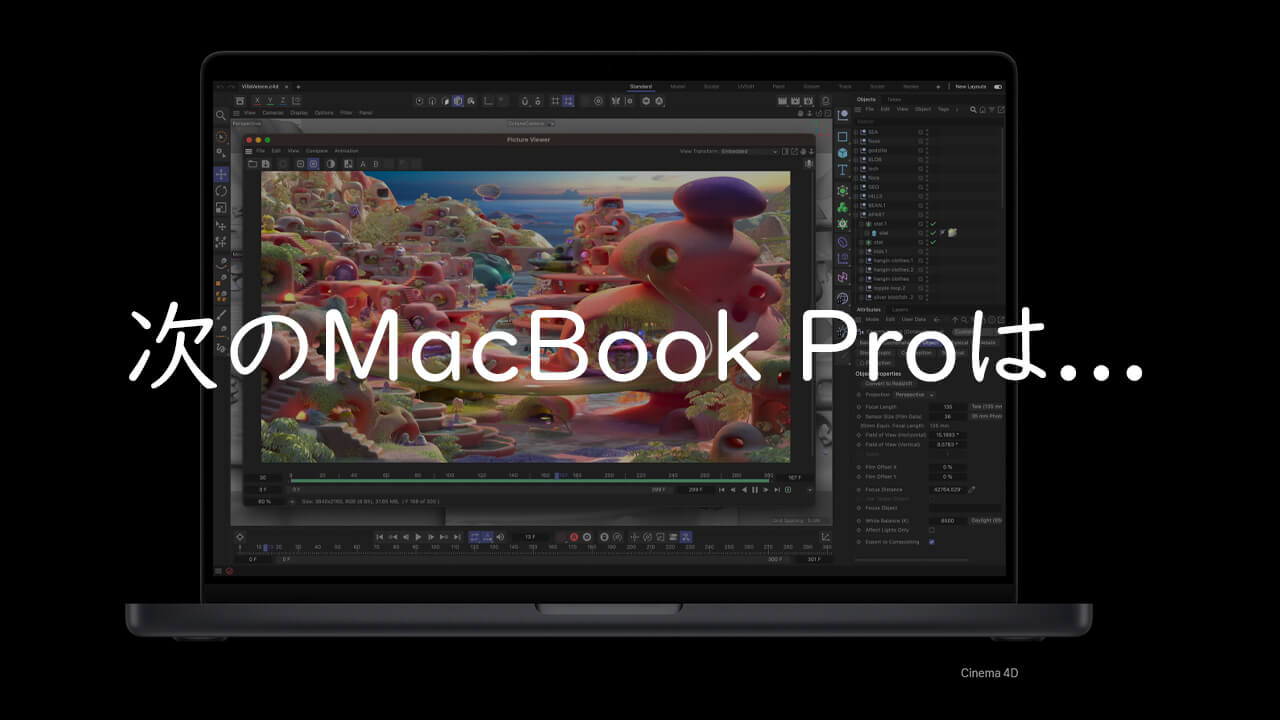
Task: Select the highlighted Move tool
Action: pos(221,174)
